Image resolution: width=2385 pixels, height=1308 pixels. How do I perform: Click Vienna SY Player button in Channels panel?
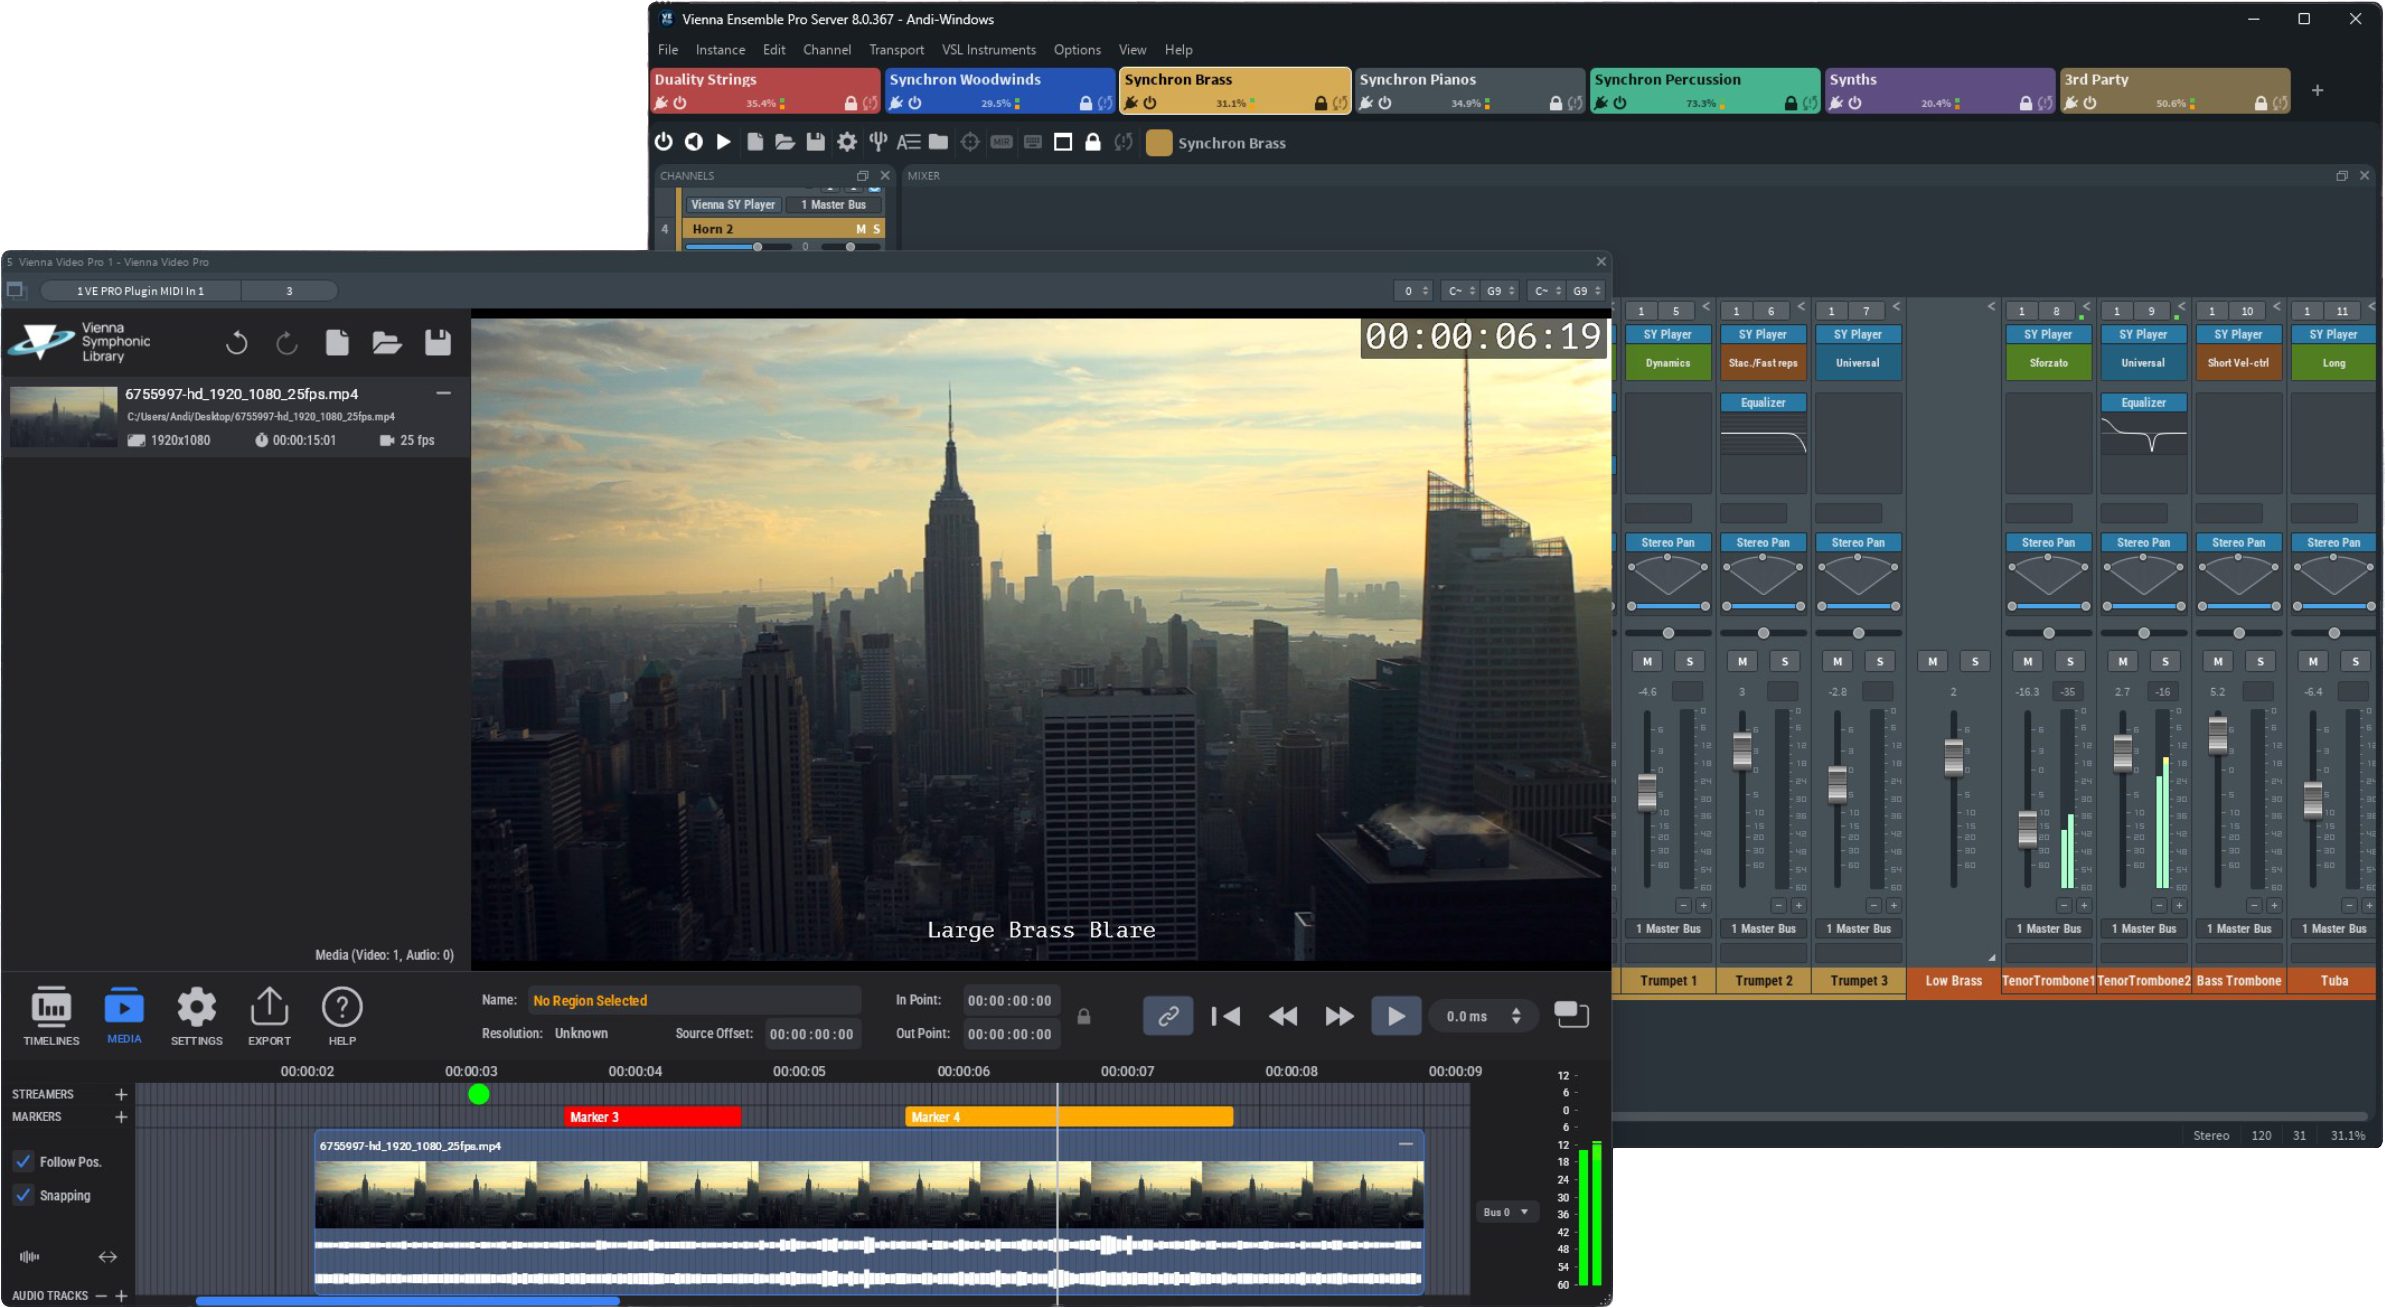click(733, 205)
